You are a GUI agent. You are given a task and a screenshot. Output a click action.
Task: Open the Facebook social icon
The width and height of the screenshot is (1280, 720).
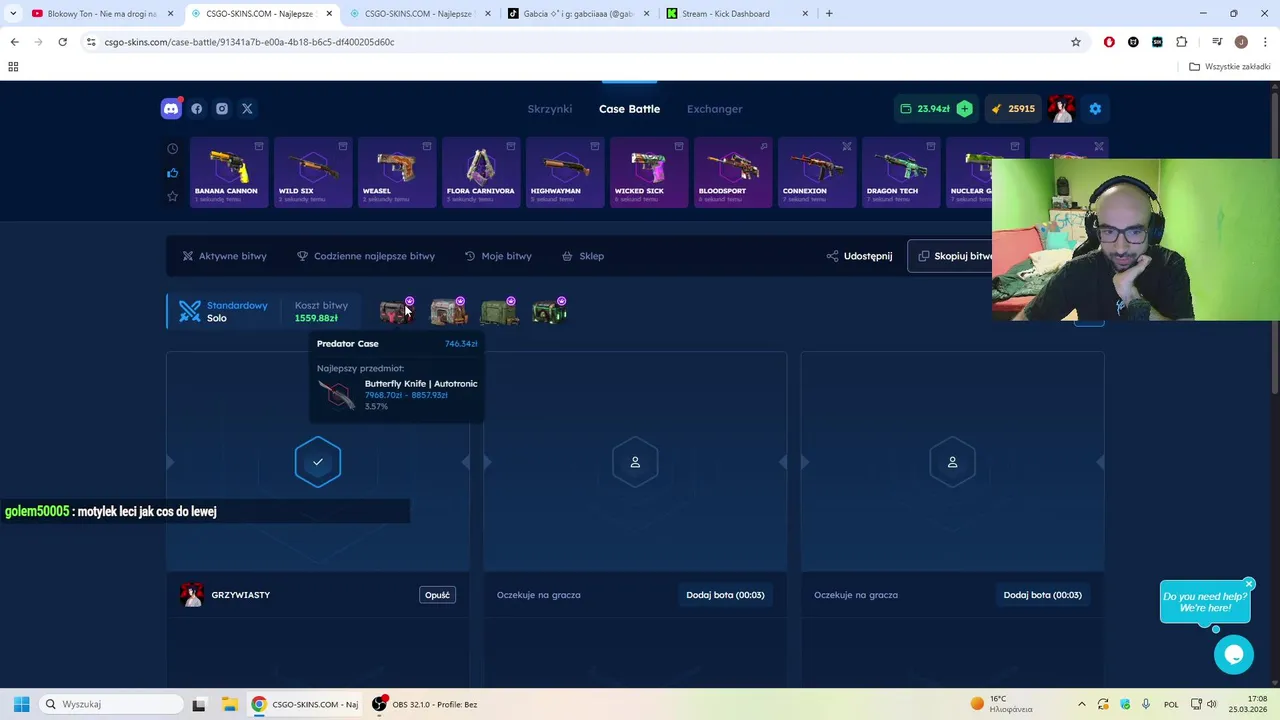[x=197, y=109]
